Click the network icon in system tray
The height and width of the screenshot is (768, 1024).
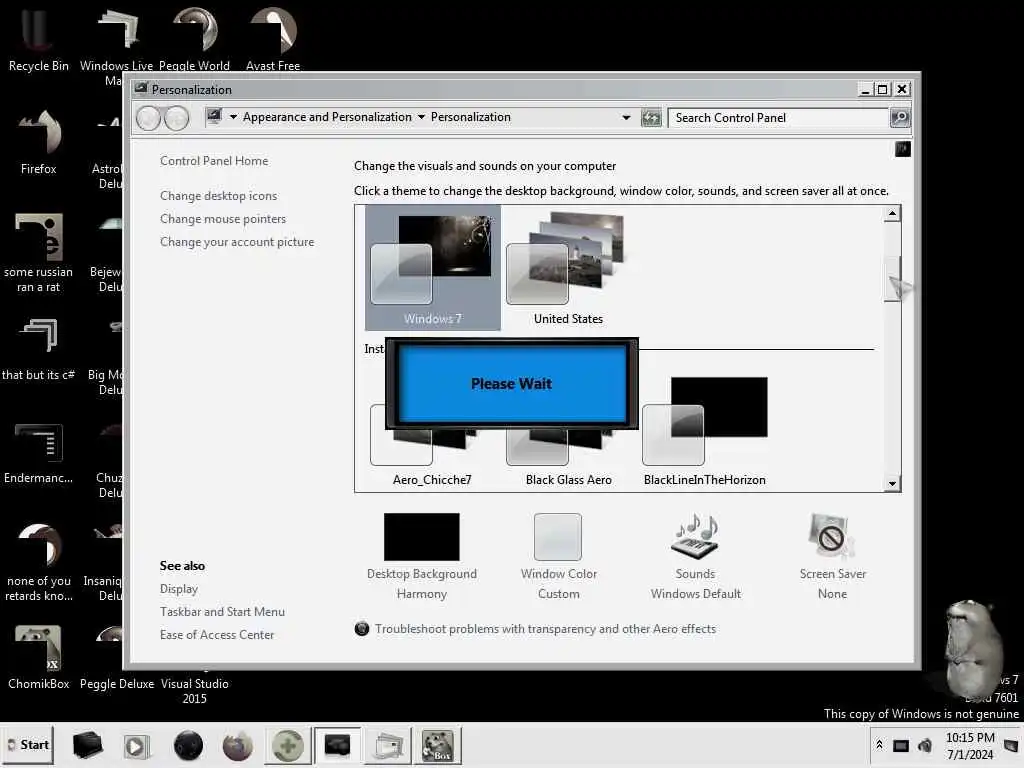pos(901,746)
